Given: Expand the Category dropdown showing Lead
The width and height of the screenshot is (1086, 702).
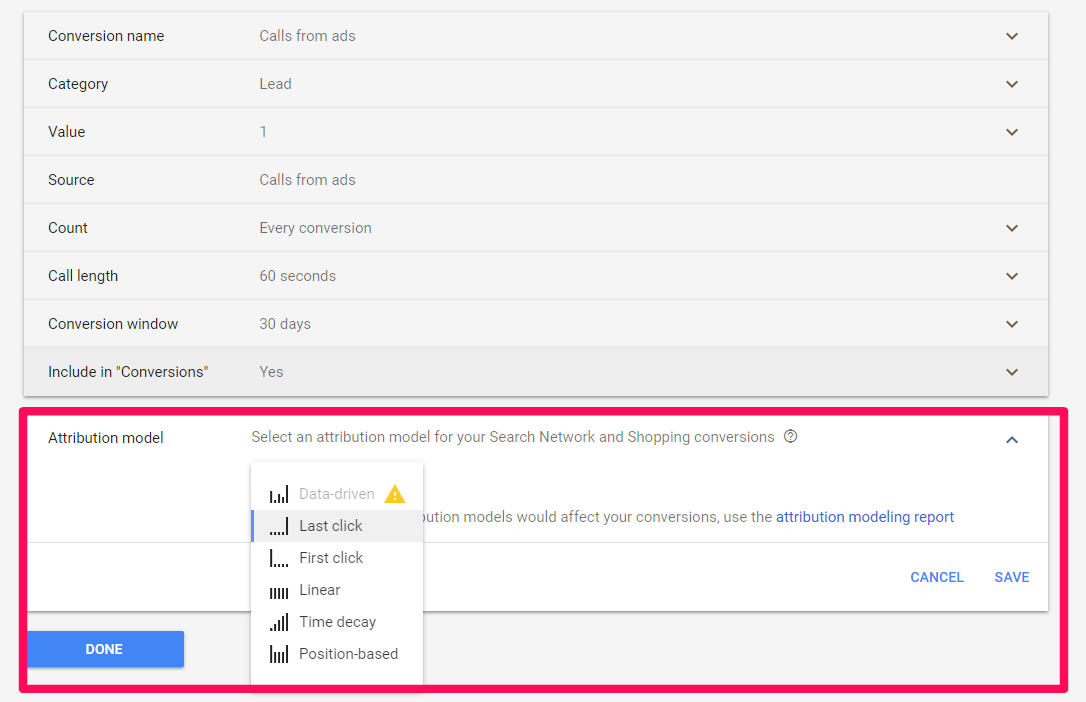Looking at the screenshot, I should 1011,83.
